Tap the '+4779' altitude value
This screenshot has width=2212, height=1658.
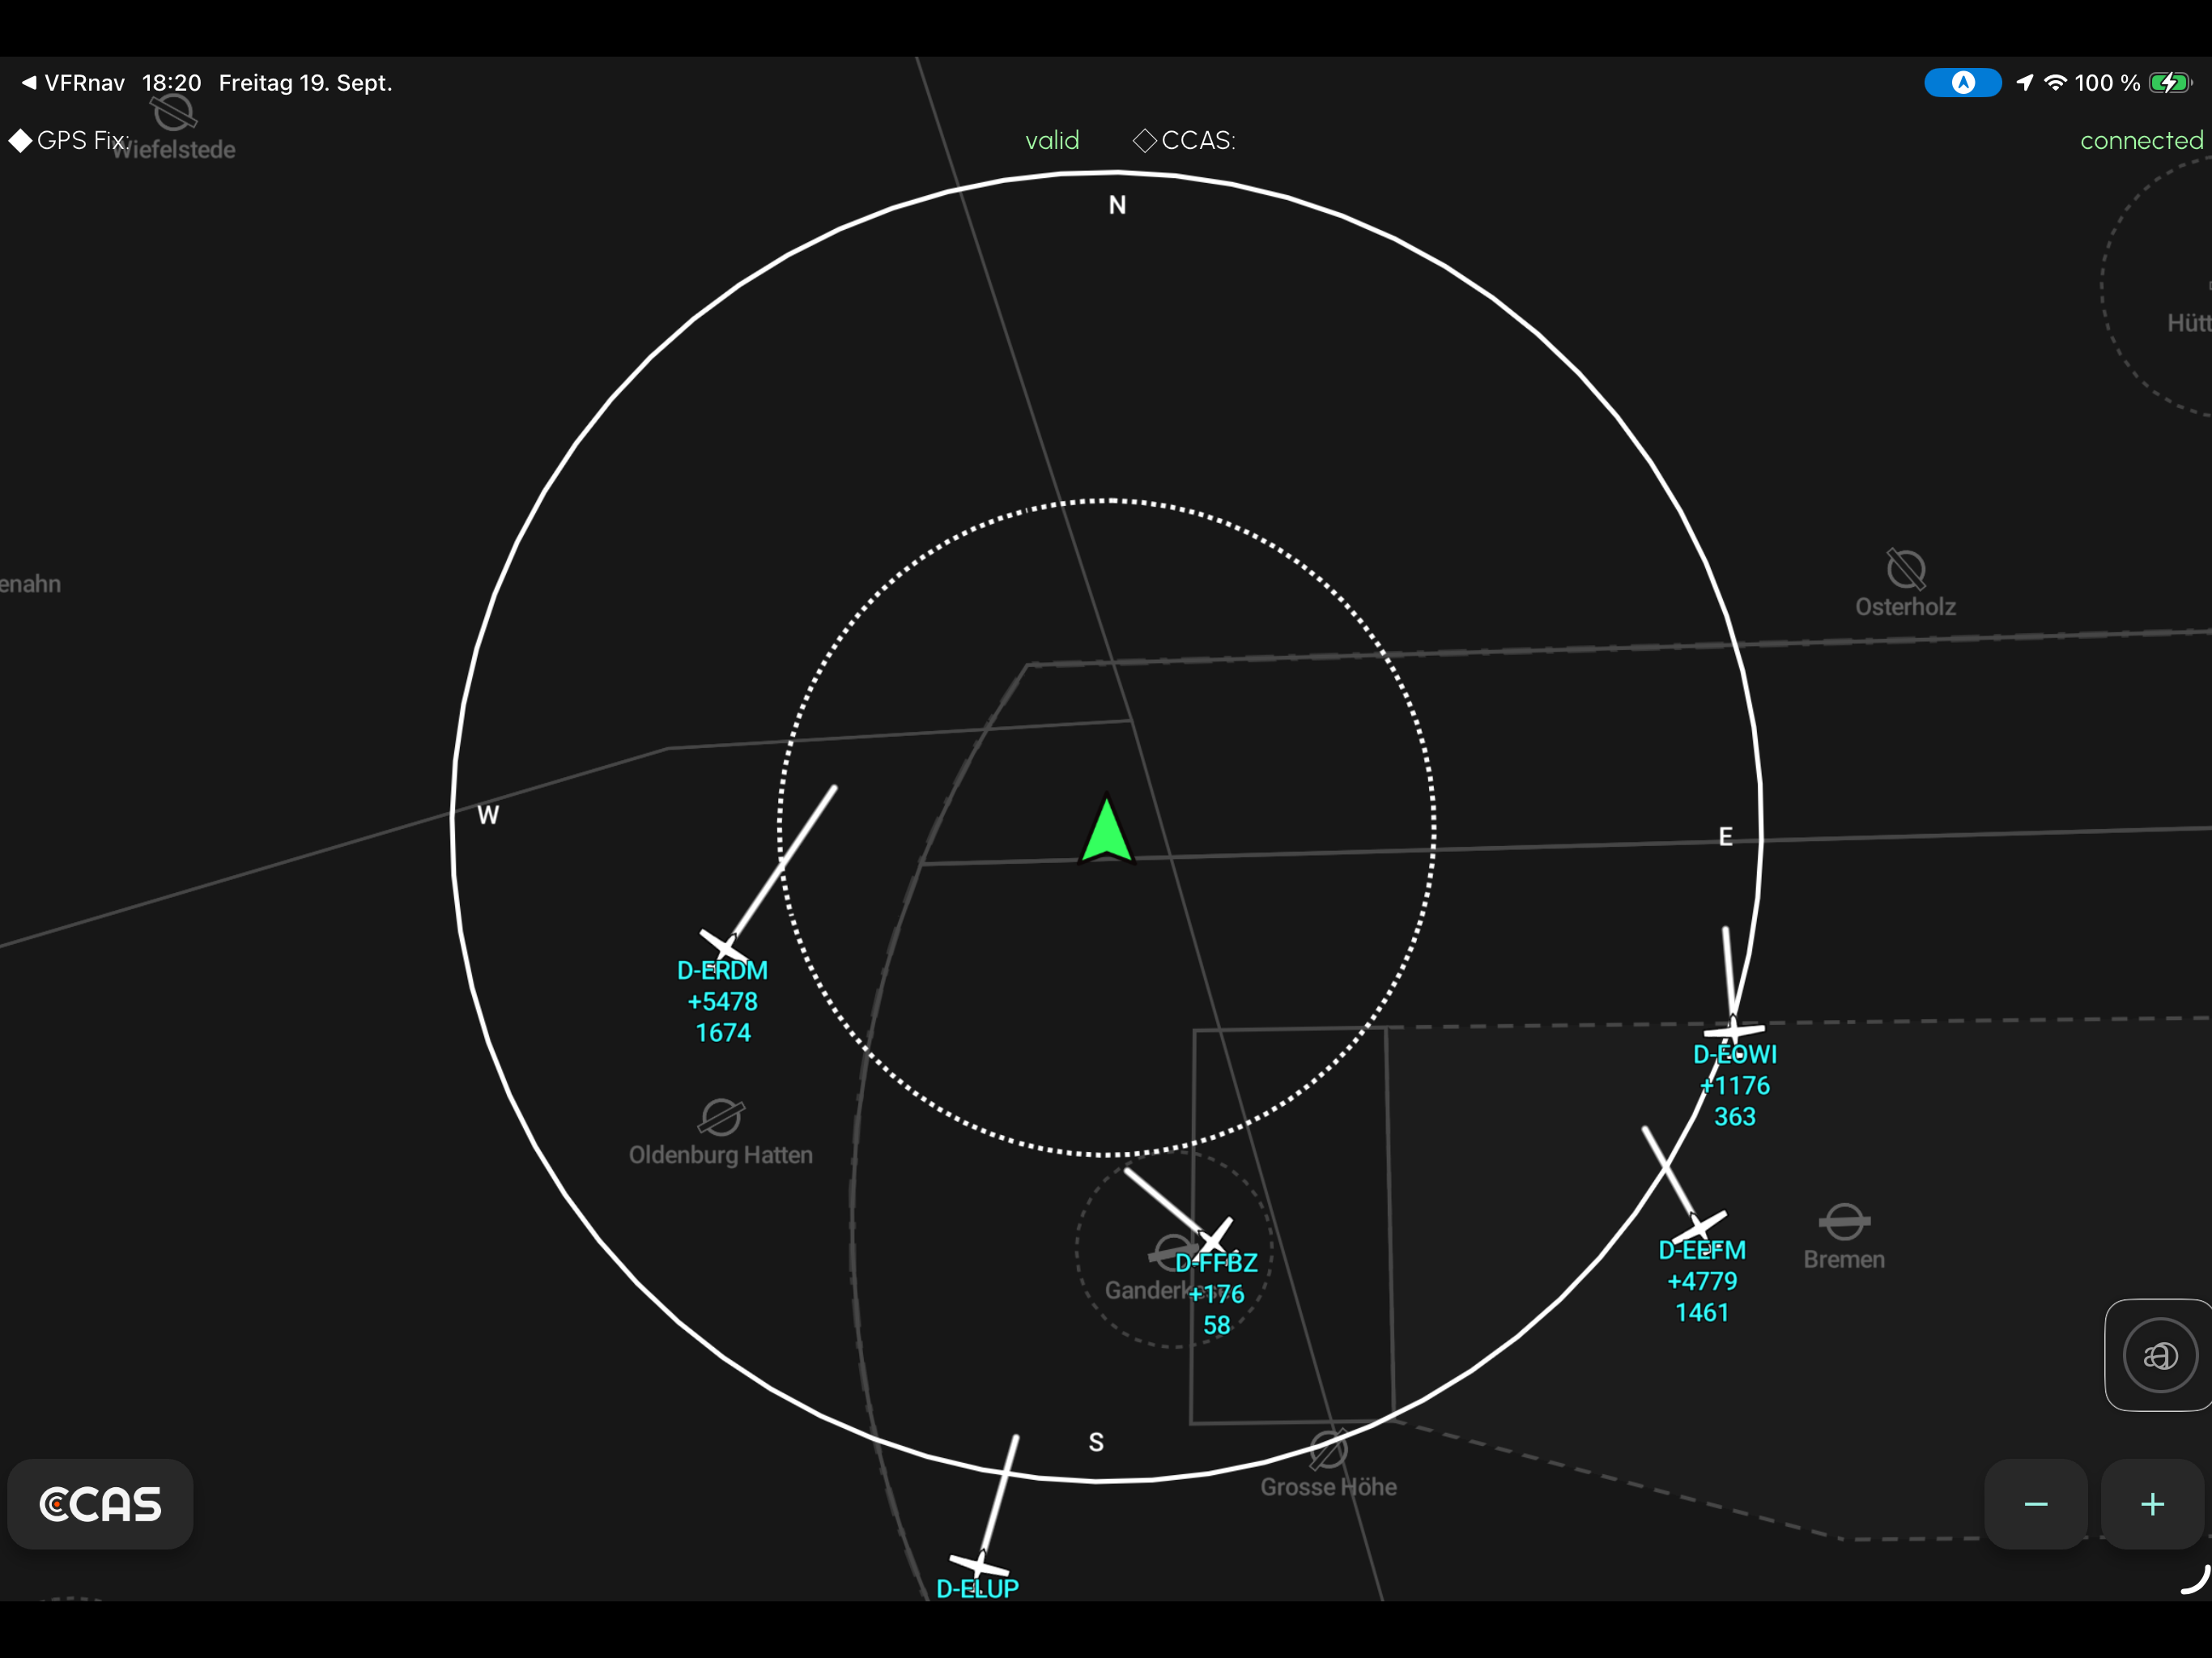pos(1701,1281)
